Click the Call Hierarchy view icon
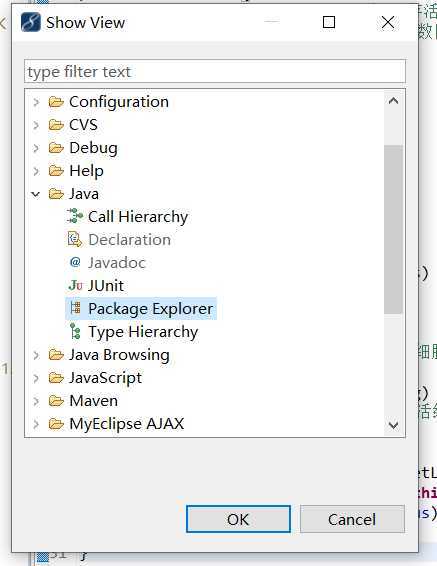The image size is (437, 566). (x=75, y=216)
